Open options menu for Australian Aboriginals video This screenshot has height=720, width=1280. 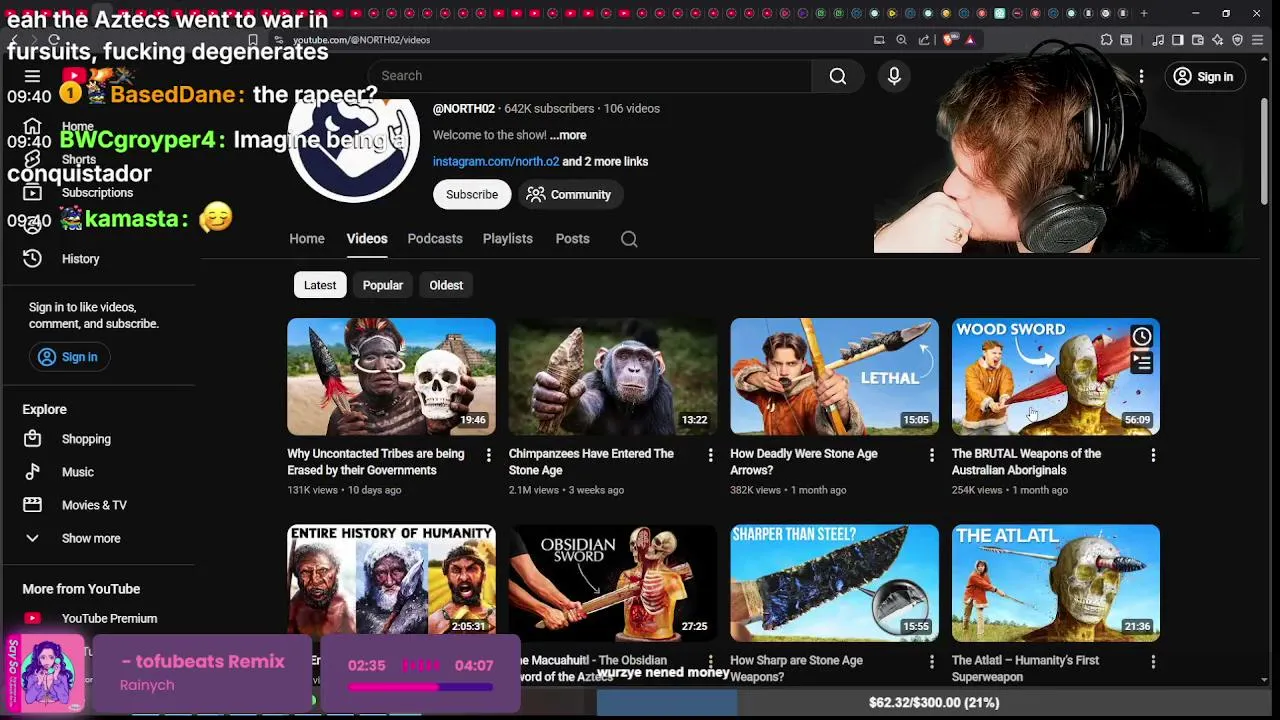pyautogui.click(x=1153, y=455)
